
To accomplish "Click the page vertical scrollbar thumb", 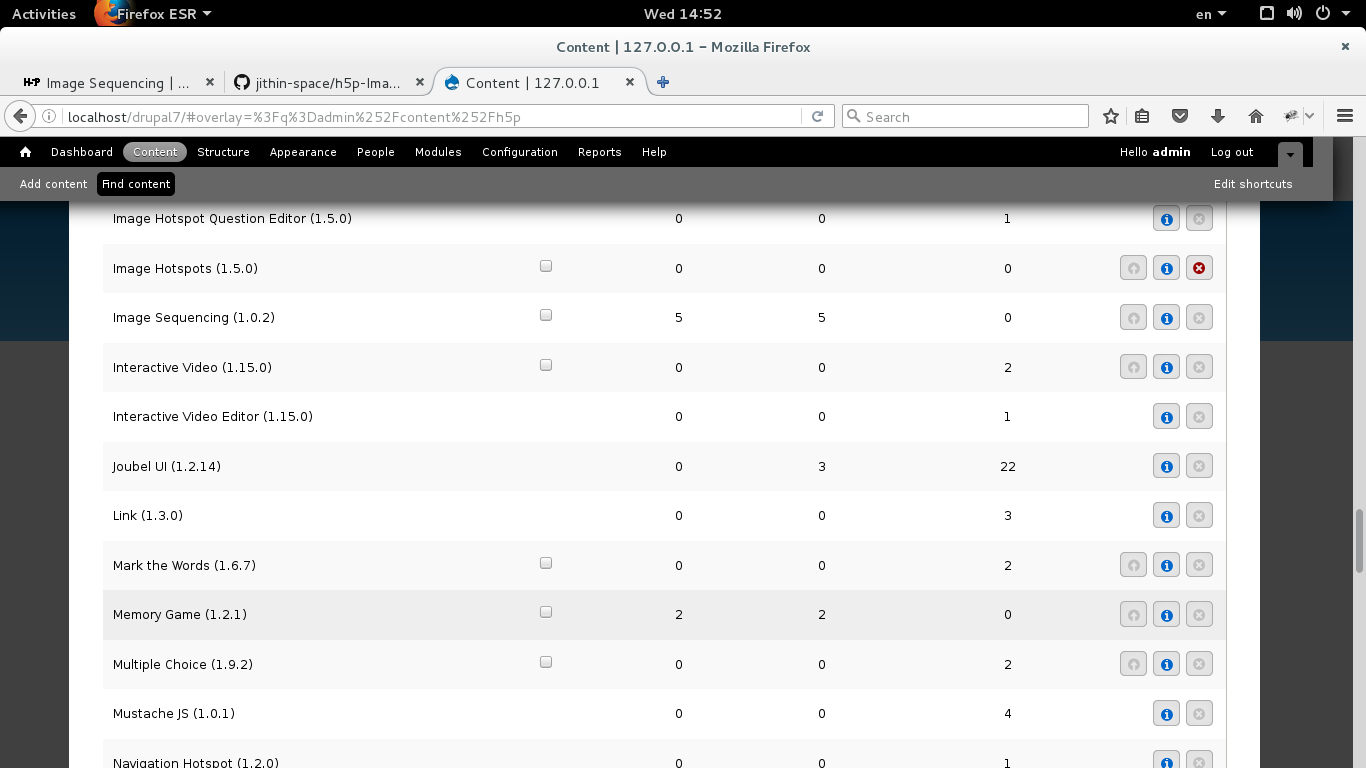I will 1359,541.
